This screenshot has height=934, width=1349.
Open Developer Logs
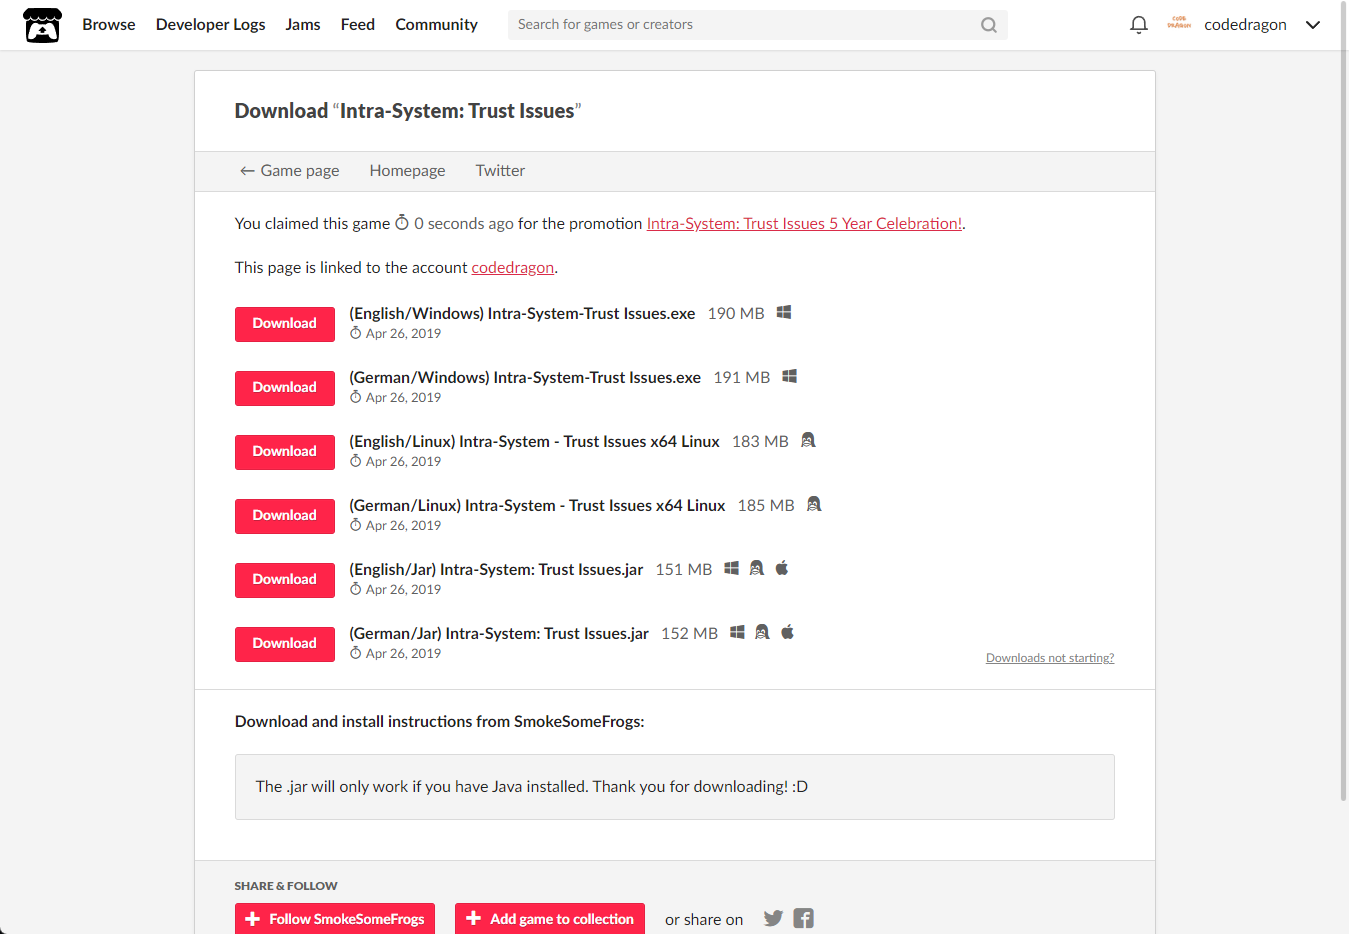pos(210,25)
